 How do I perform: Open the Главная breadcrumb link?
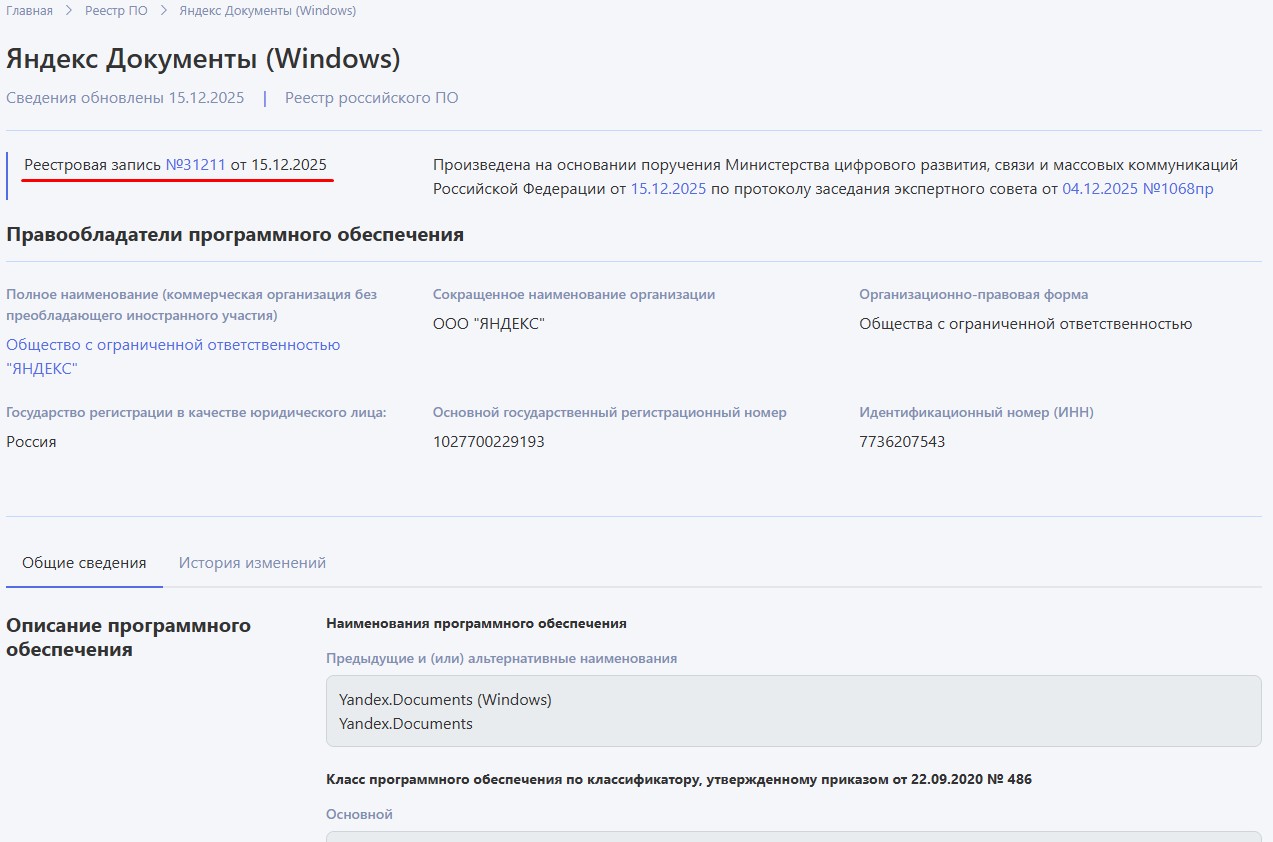click(29, 11)
